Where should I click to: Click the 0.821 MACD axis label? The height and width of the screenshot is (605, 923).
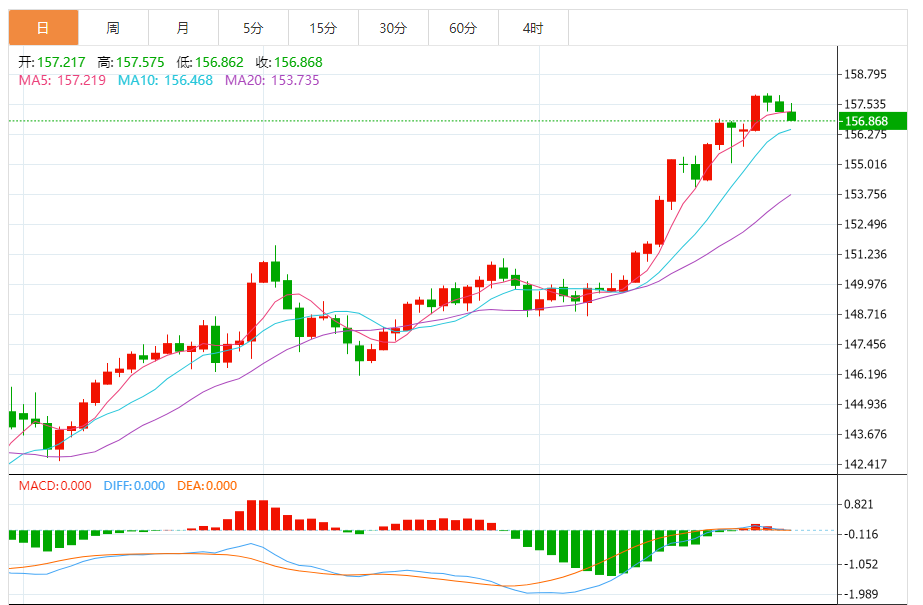pos(859,504)
